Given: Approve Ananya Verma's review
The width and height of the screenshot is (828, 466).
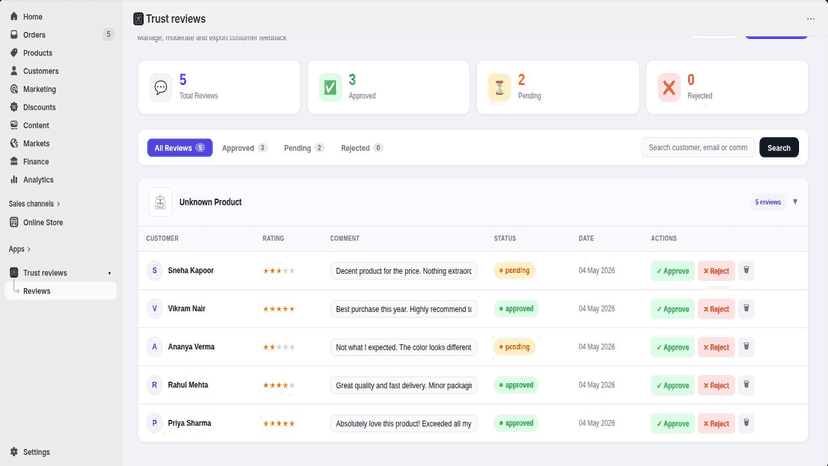Looking at the screenshot, I should coord(672,347).
